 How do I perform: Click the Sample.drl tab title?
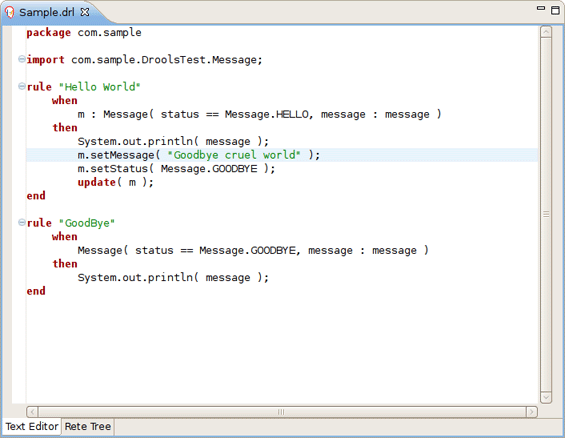click(x=46, y=12)
